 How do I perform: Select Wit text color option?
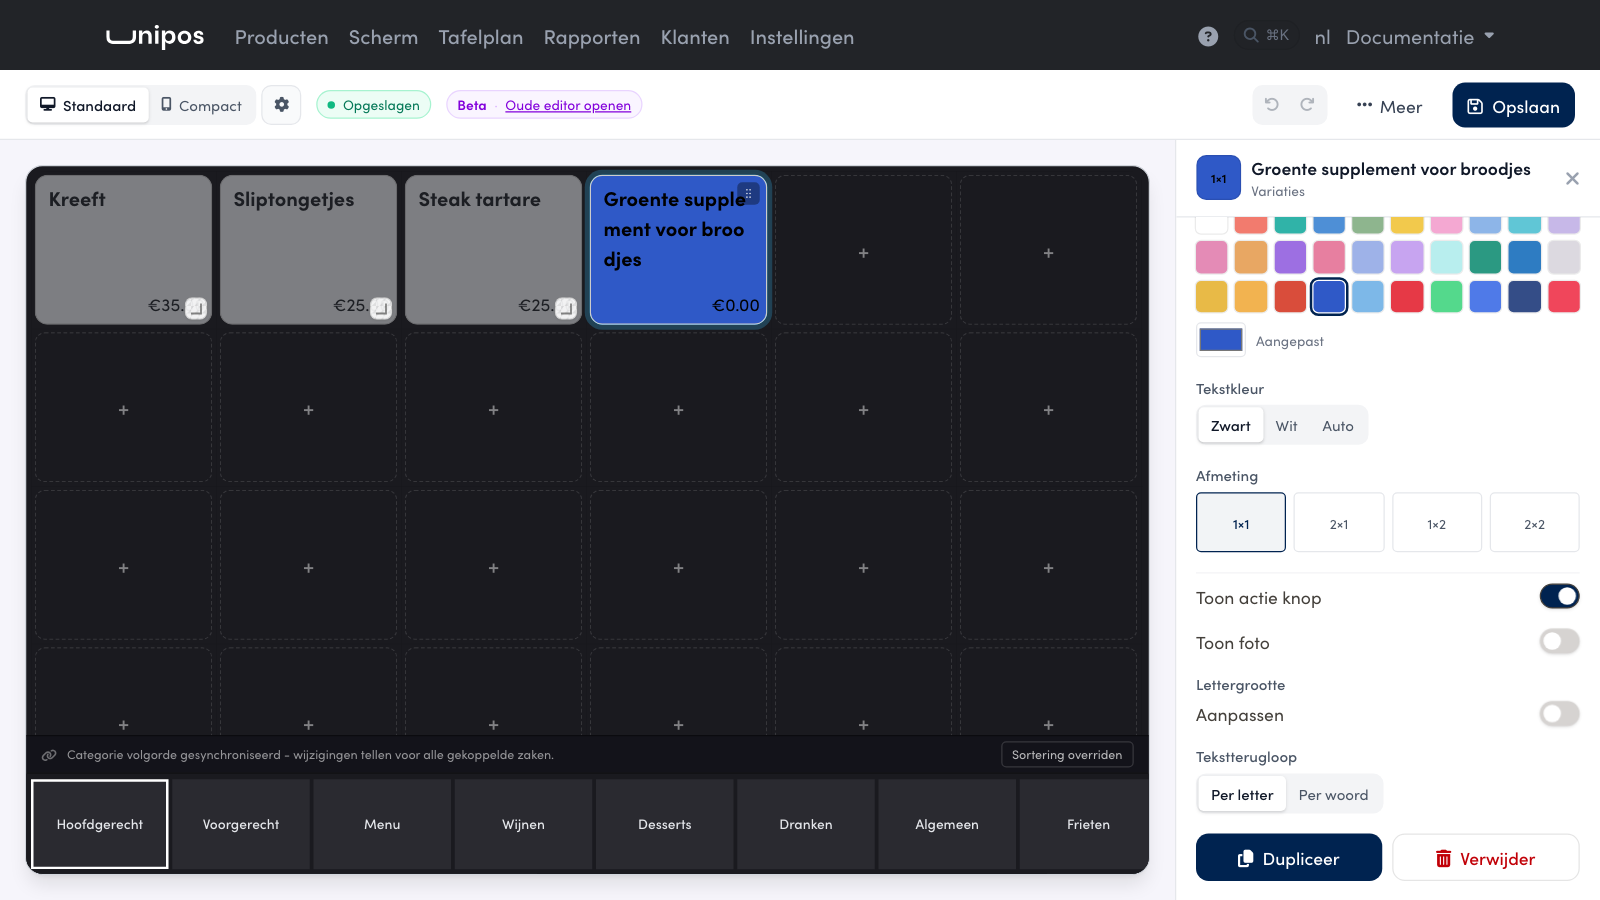click(x=1286, y=426)
